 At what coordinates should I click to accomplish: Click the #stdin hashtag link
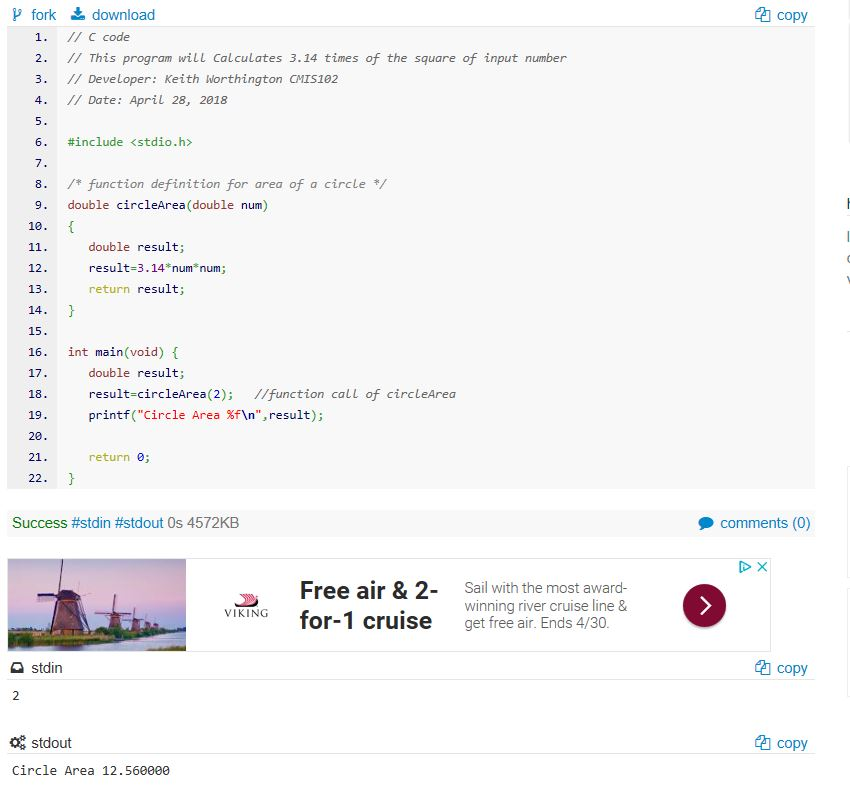(91, 523)
